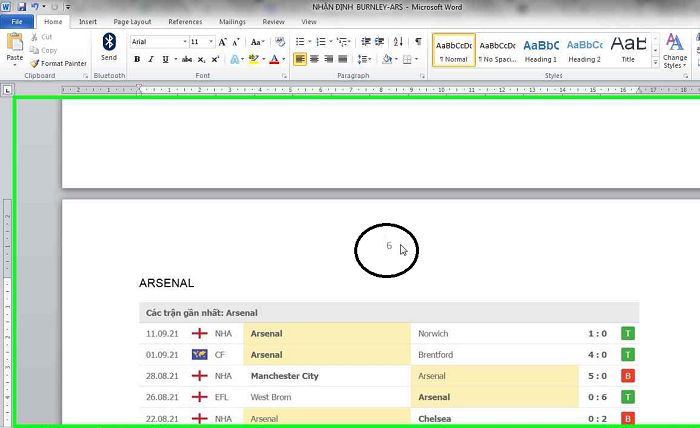Switch to Insert tab
The height and width of the screenshot is (428, 700).
point(88,21)
